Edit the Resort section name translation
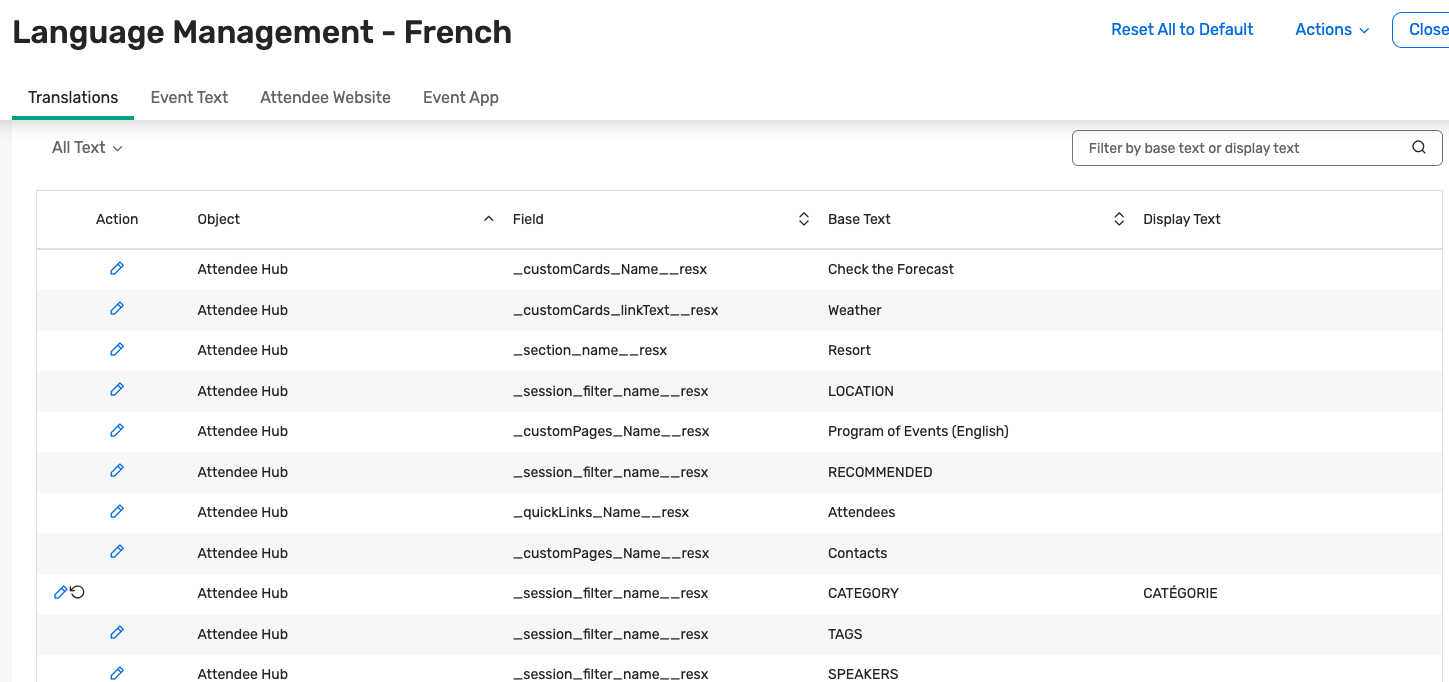This screenshot has width=1449, height=682. click(117, 350)
